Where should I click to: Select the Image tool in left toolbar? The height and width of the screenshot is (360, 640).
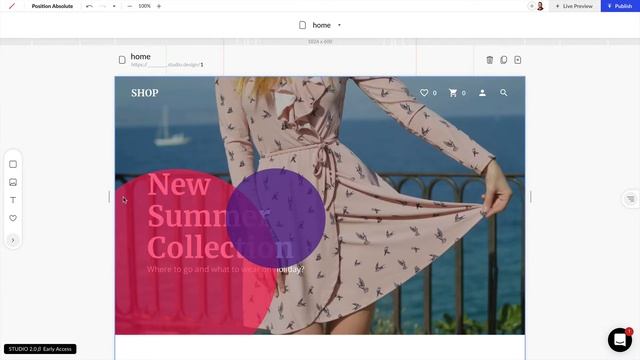[x=13, y=182]
